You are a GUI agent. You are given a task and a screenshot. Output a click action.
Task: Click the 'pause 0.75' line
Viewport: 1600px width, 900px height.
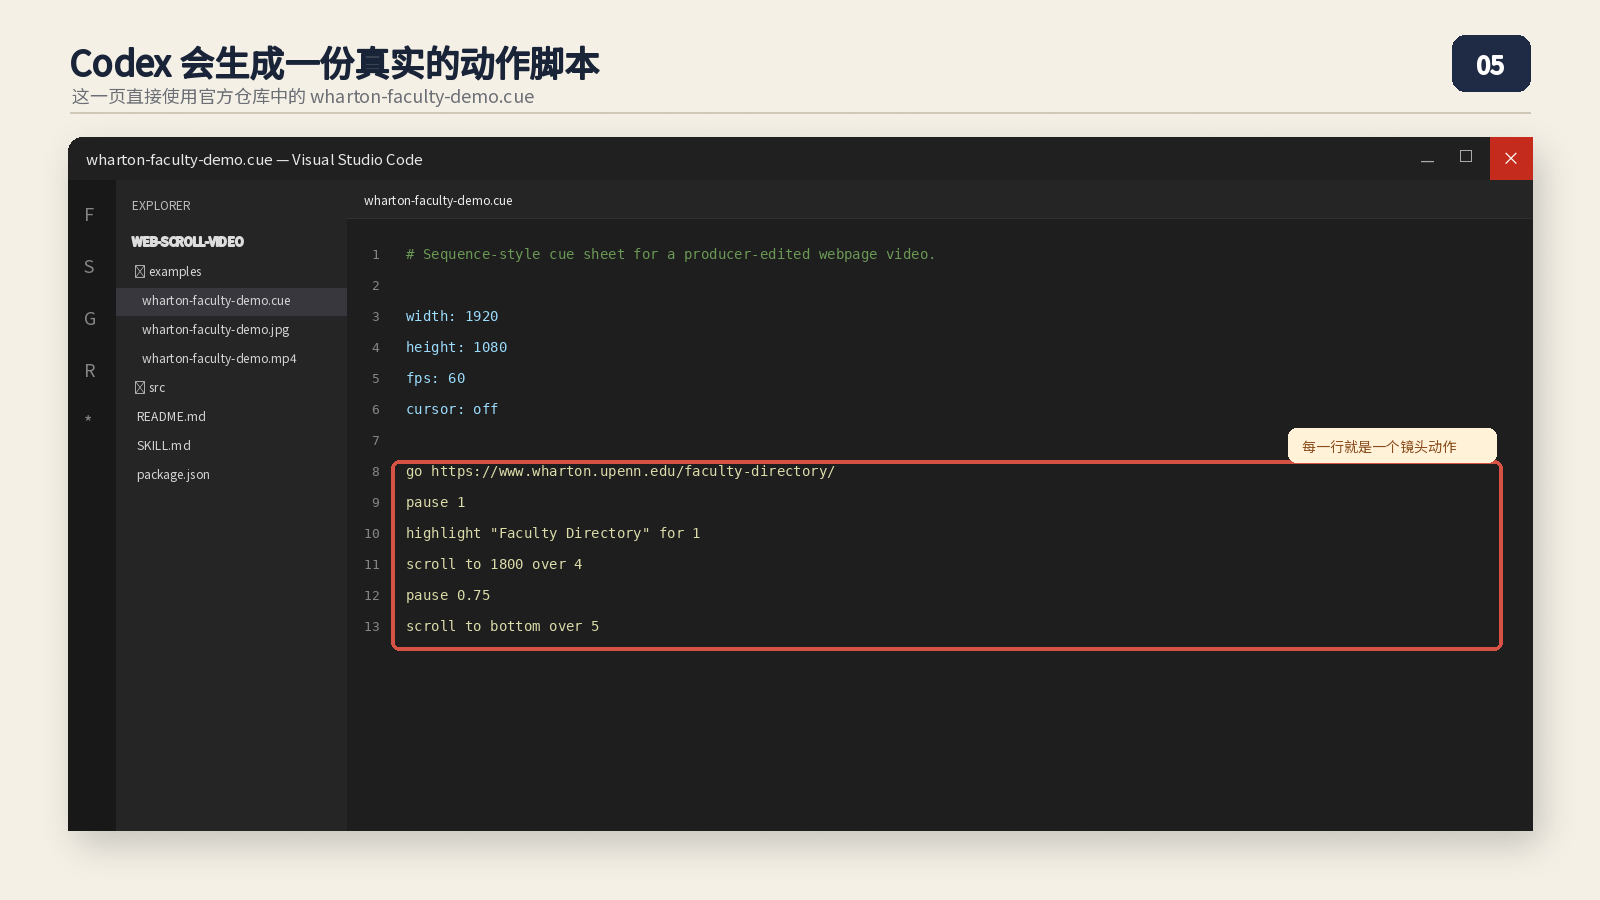click(448, 596)
